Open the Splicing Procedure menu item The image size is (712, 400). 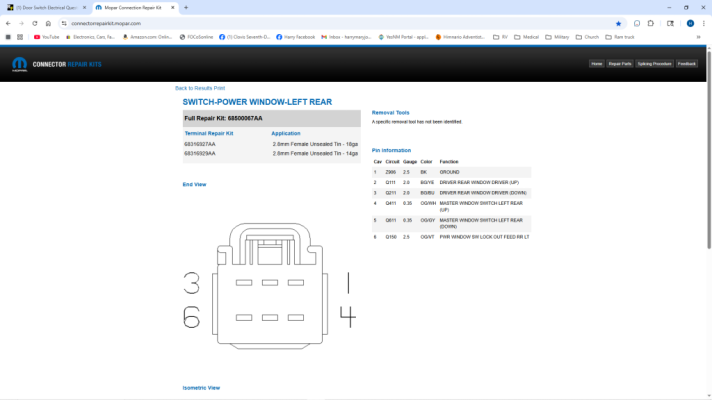pos(654,64)
